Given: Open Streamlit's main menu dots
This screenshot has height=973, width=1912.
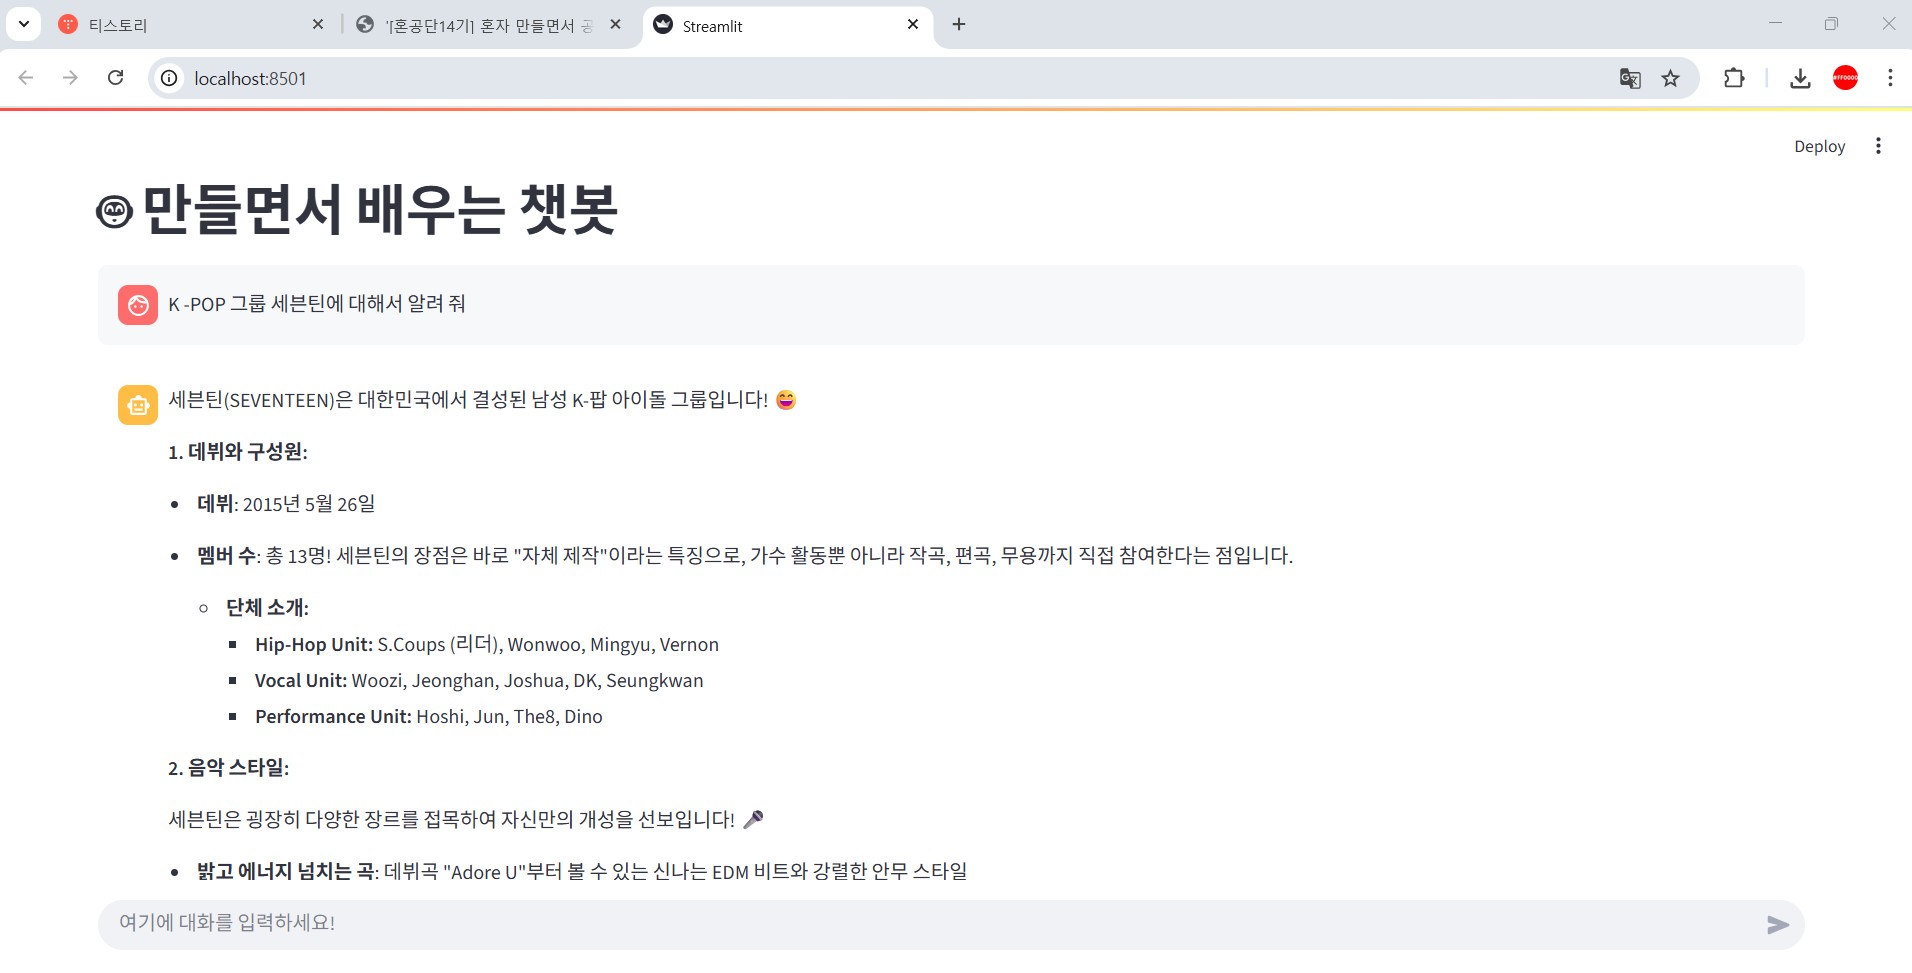Looking at the screenshot, I should point(1878,146).
